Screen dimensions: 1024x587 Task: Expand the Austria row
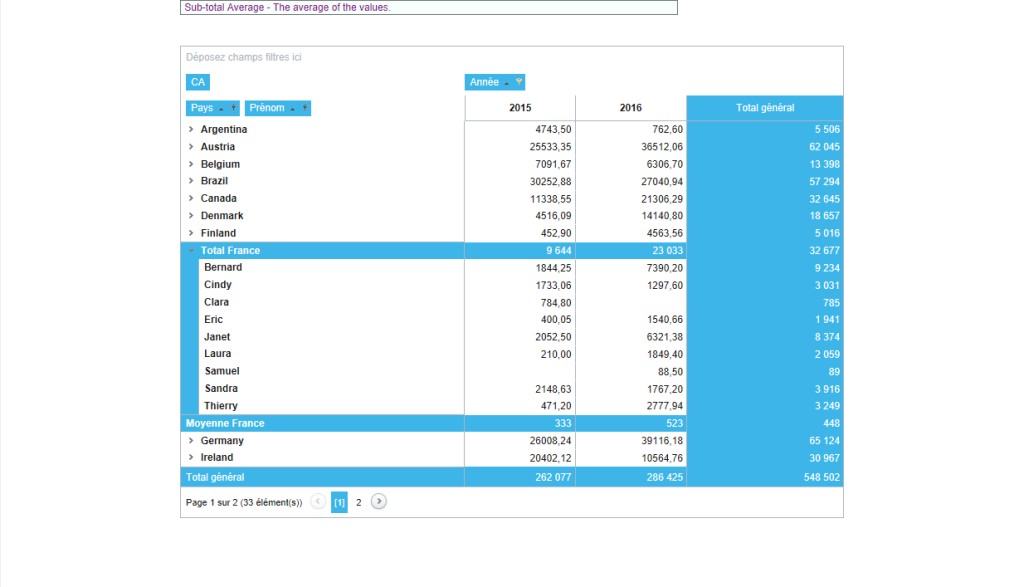(x=191, y=147)
